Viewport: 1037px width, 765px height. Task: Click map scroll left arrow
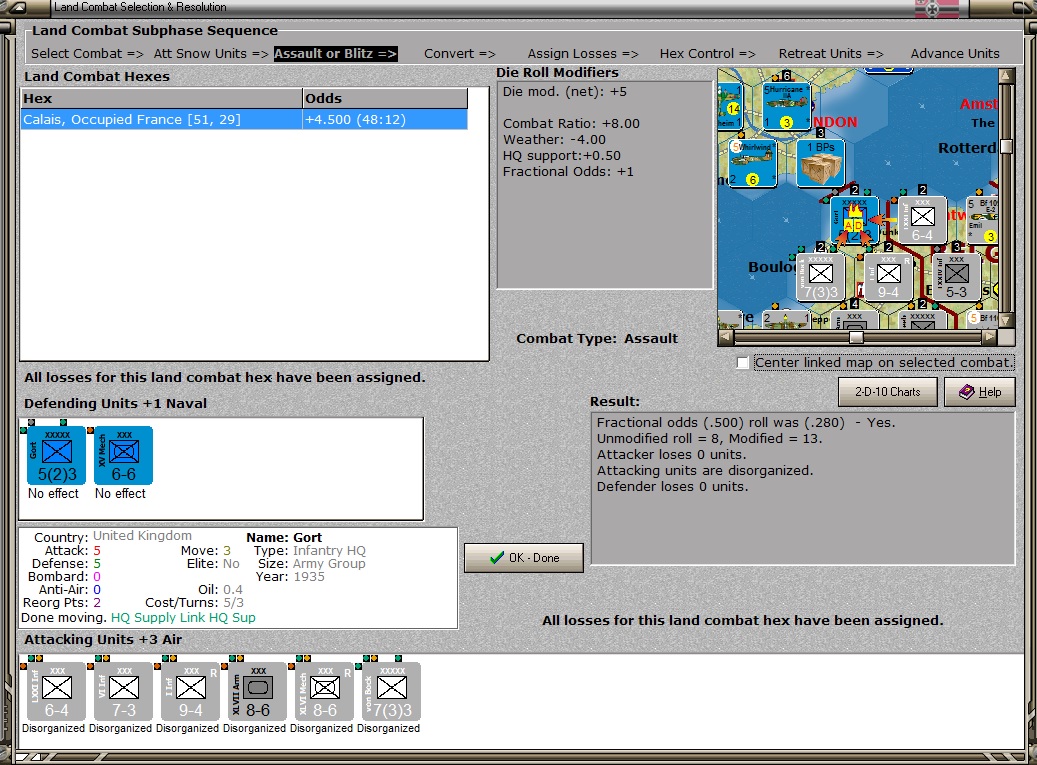pyautogui.click(x=726, y=338)
